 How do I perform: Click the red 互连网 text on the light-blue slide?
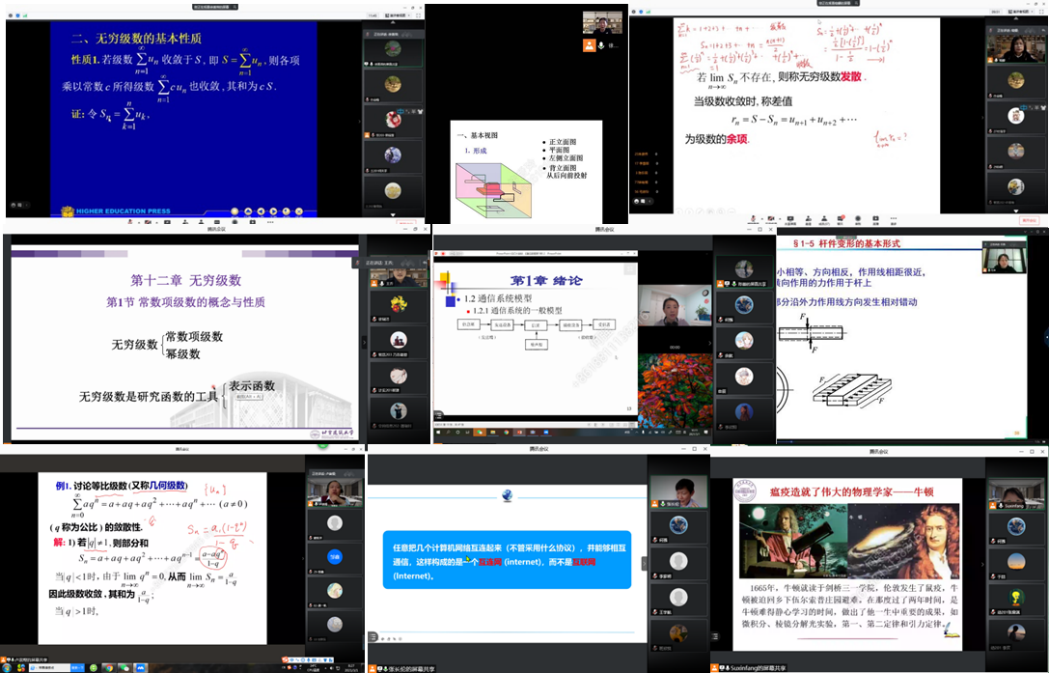[x=490, y=565]
